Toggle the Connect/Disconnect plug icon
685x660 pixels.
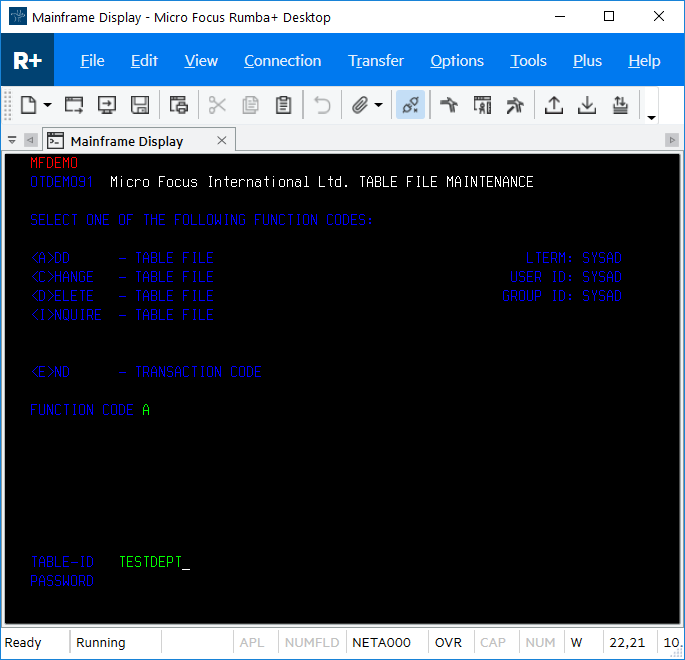pos(410,105)
